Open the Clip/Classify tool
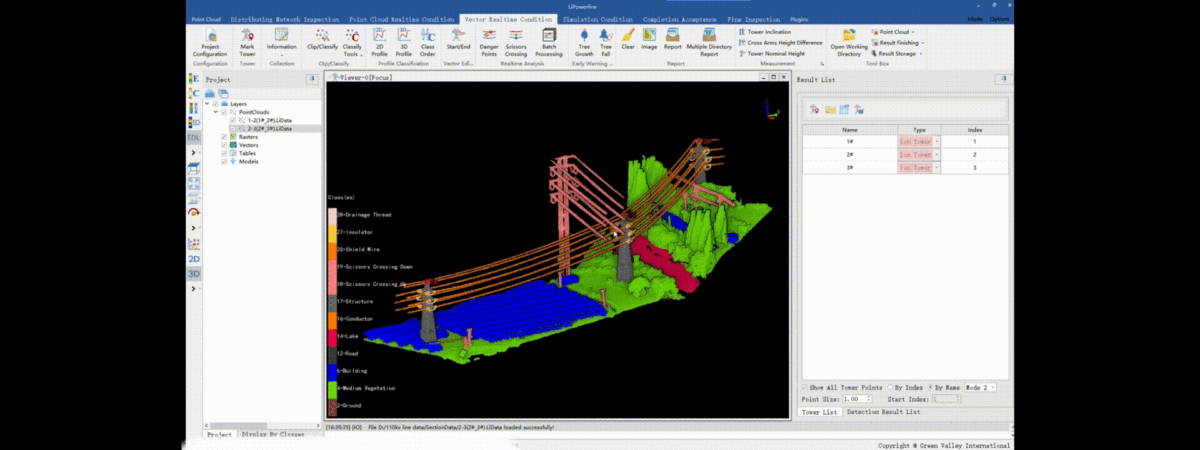 [323, 40]
